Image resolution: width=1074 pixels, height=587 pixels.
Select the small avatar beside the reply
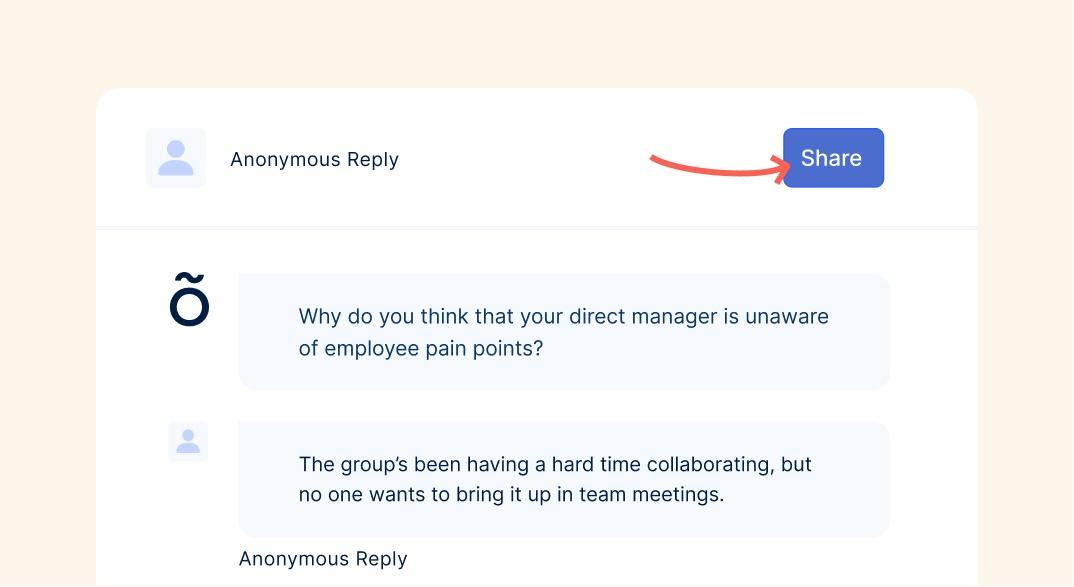click(x=188, y=441)
